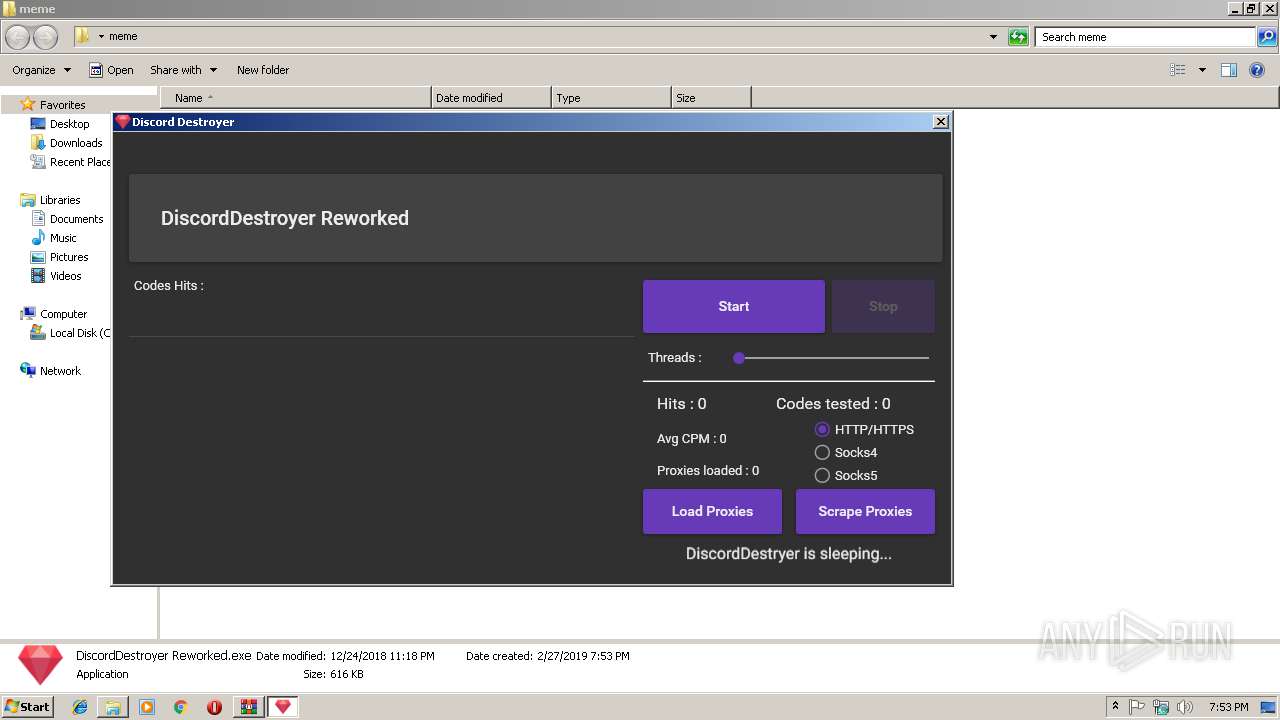
Task: Click the taskbar clock 7:53 PM
Action: click(1228, 707)
